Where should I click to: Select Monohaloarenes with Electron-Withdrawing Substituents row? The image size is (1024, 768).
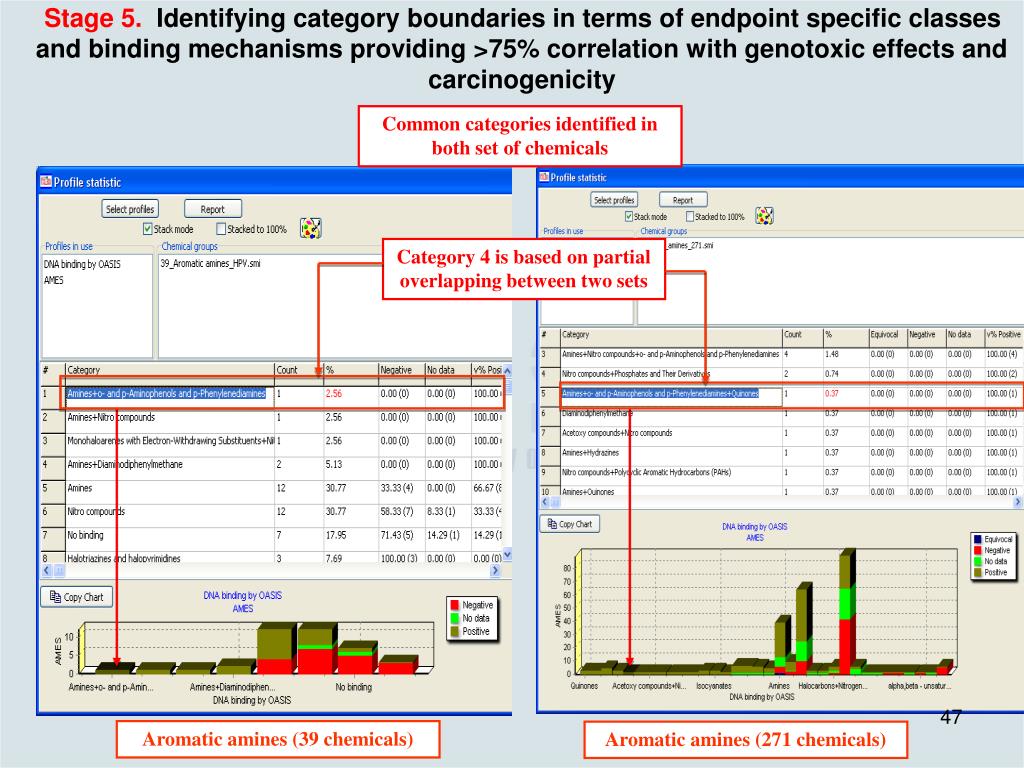click(x=271, y=441)
